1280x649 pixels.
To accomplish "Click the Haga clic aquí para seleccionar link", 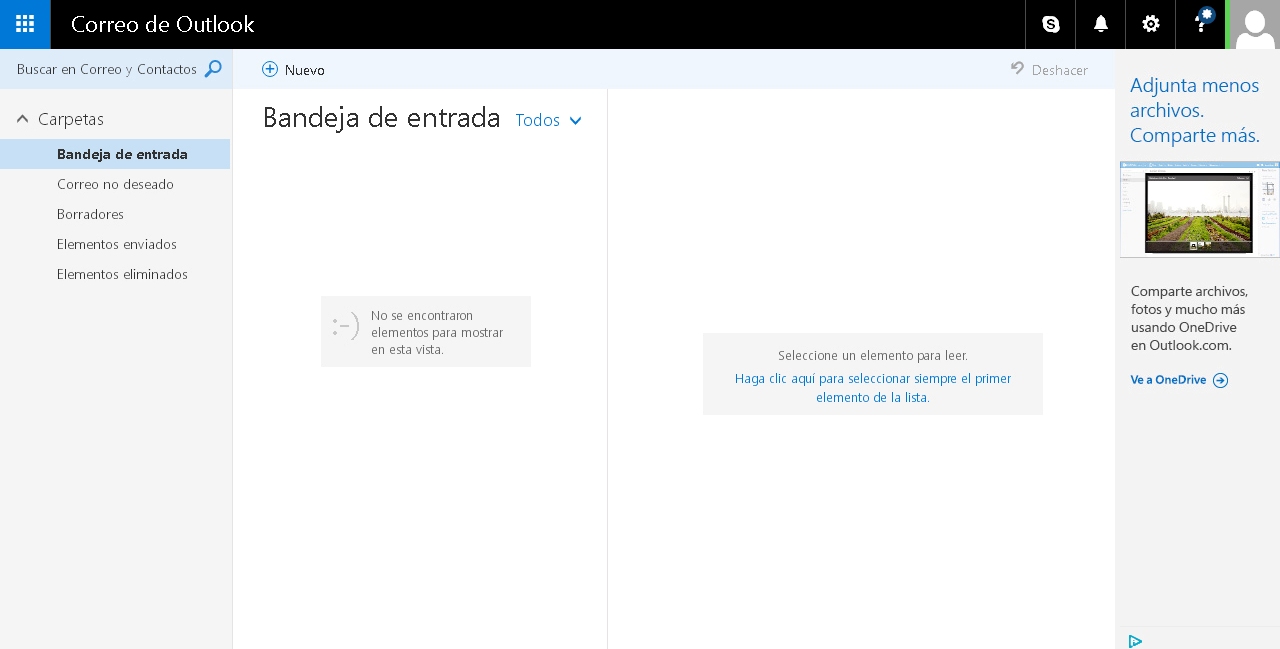I will click(x=873, y=388).
